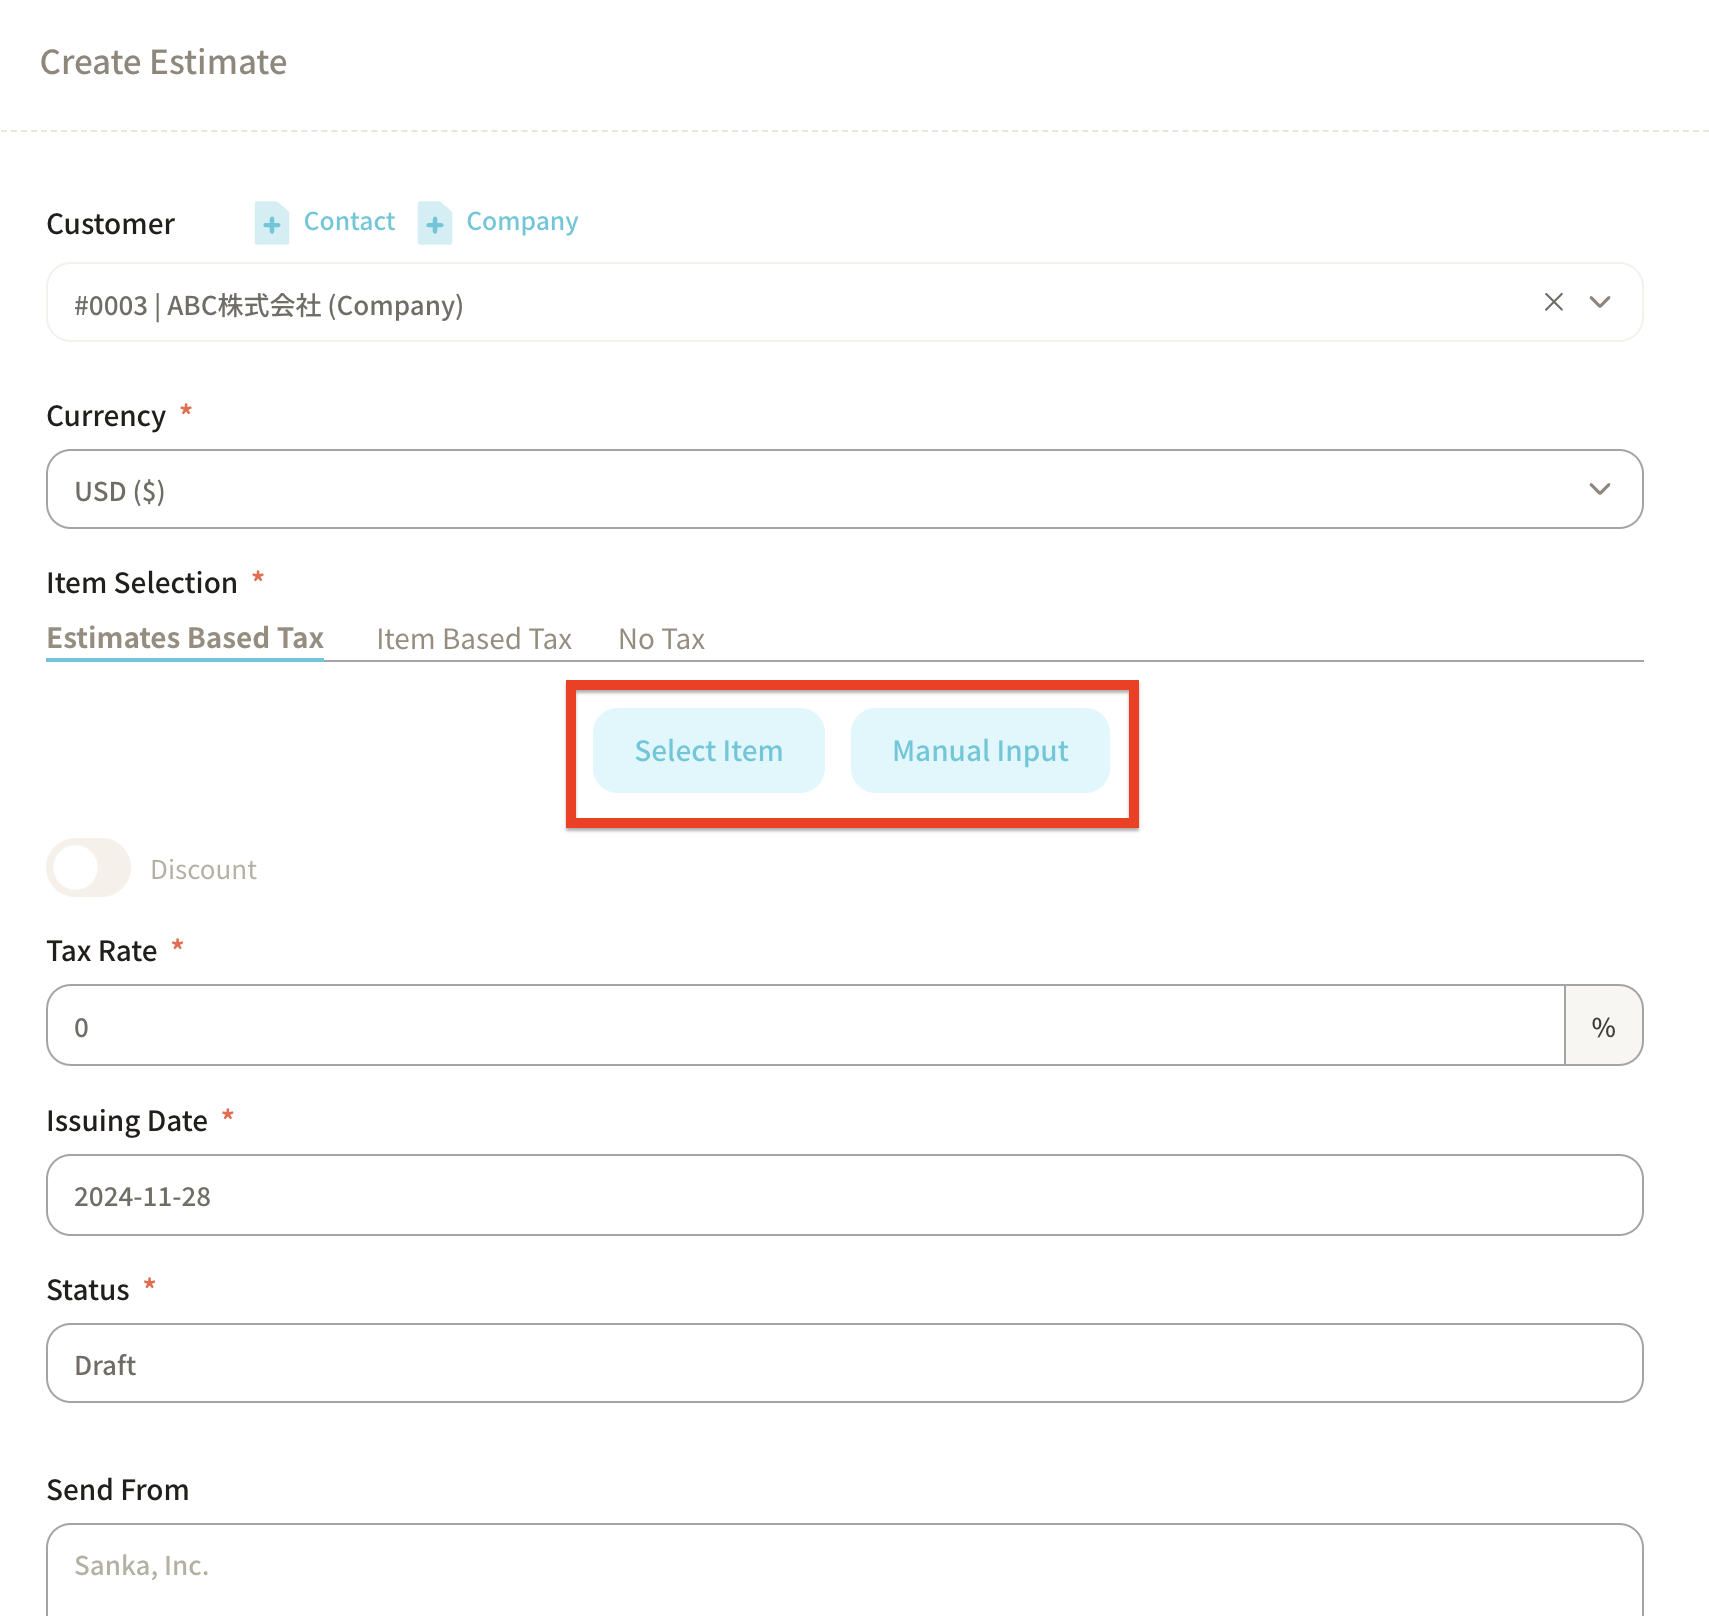Click the Contact link next to Customer
Viewport: 1709px width, 1616px height.
[349, 221]
